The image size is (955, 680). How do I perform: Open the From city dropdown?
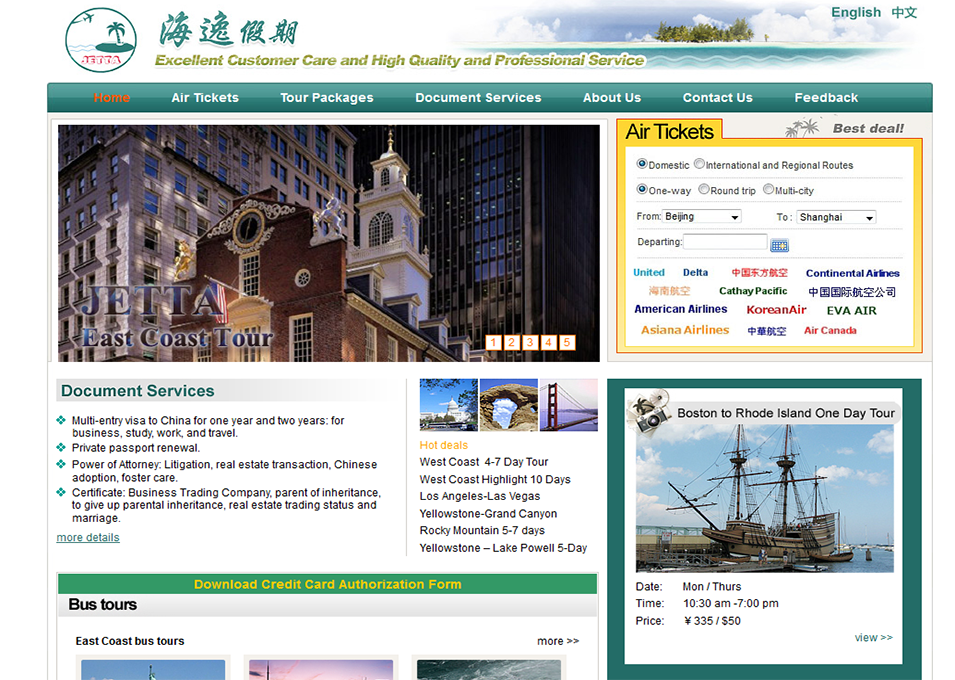click(x=702, y=216)
